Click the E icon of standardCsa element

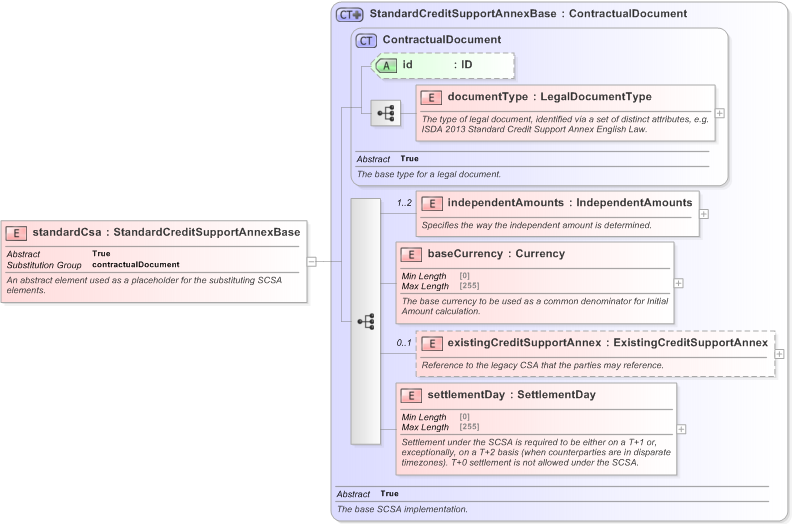pos(16,233)
